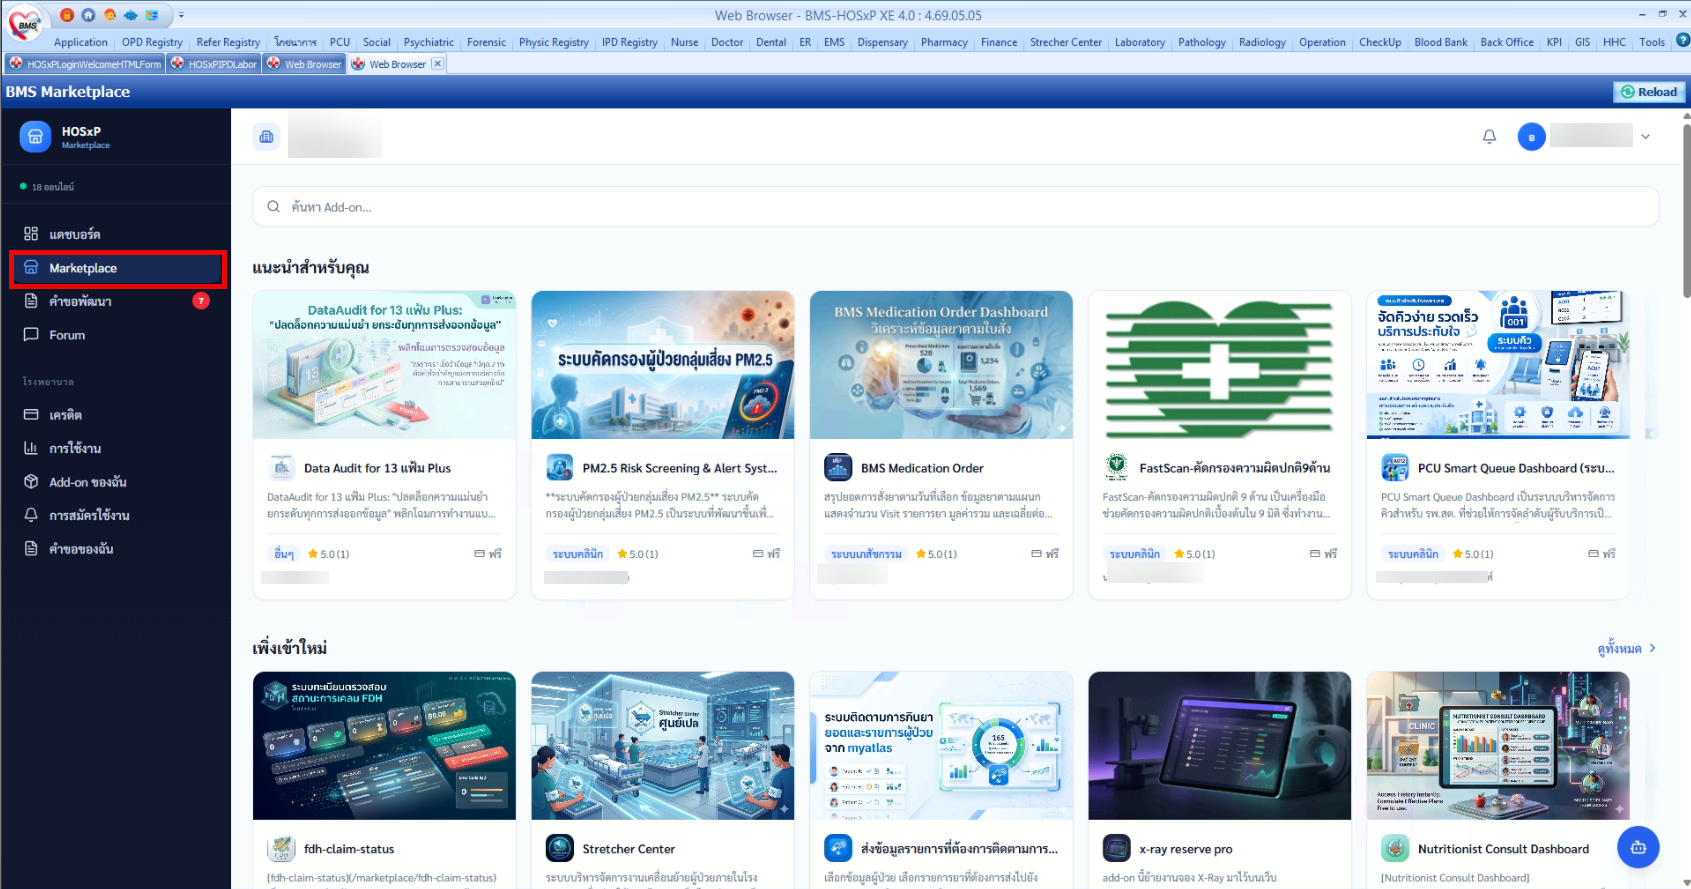Open the BMS application logo menu
The height and width of the screenshot is (889, 1691).
pos(25,24)
